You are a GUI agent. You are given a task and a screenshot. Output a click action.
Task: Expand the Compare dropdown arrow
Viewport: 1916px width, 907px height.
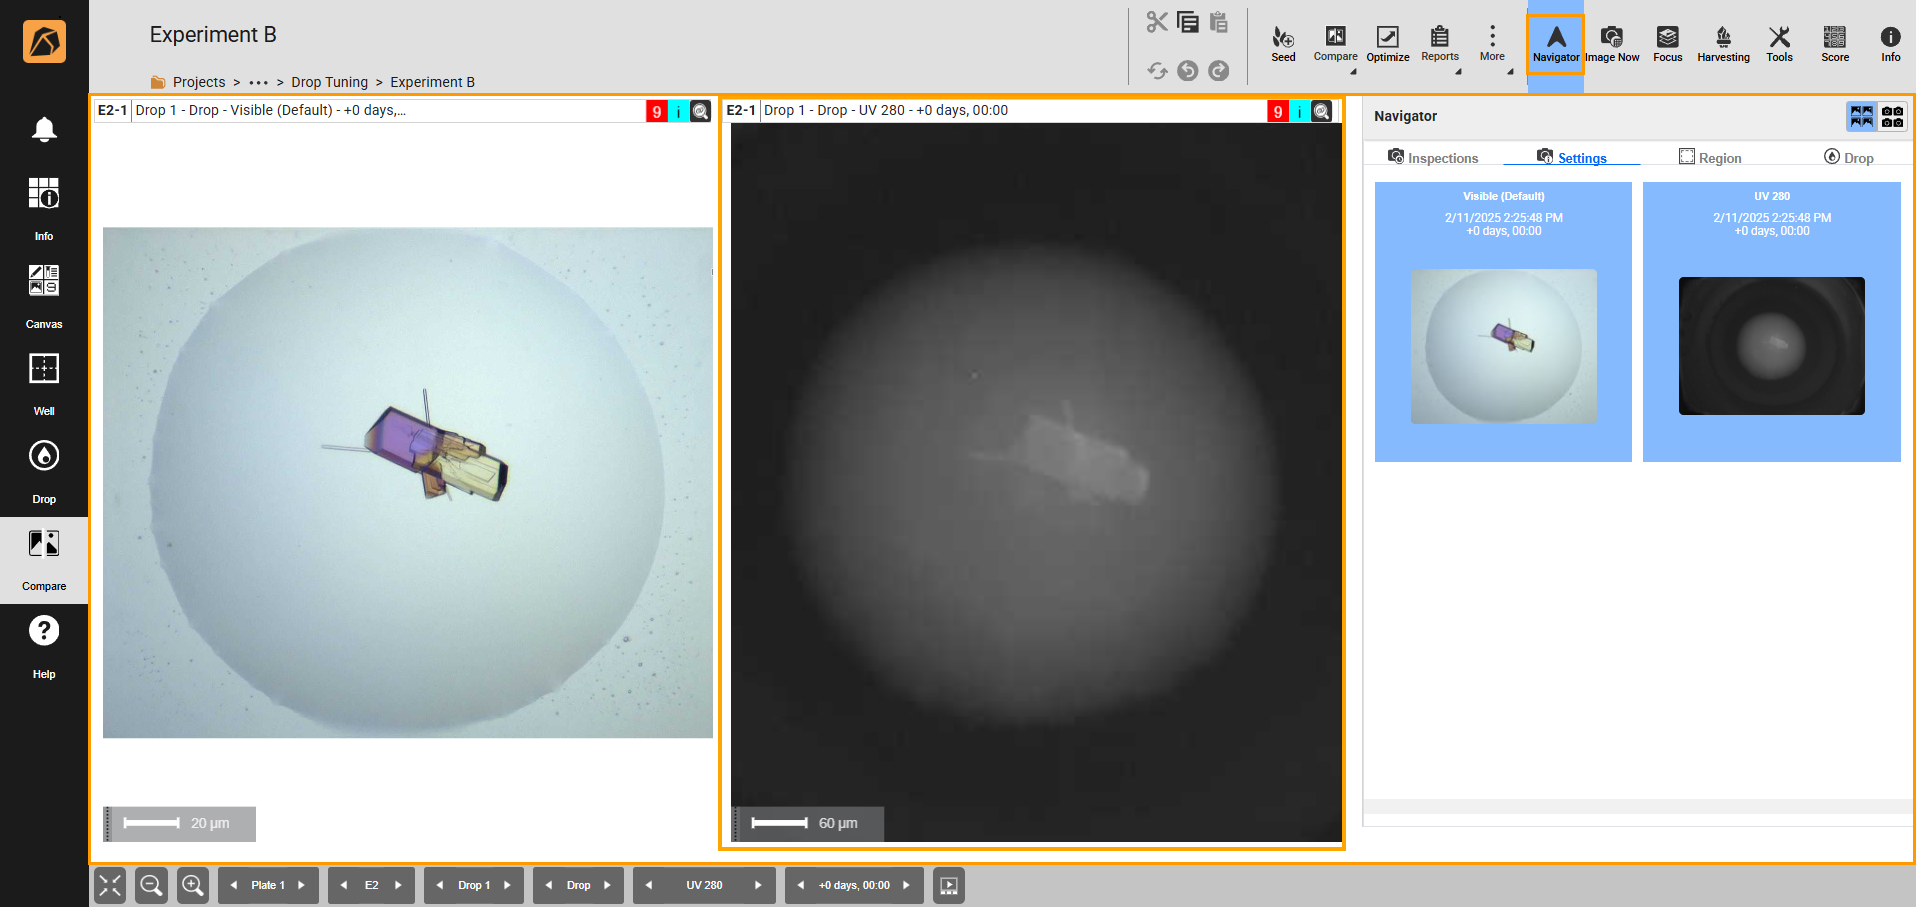pos(1353,72)
